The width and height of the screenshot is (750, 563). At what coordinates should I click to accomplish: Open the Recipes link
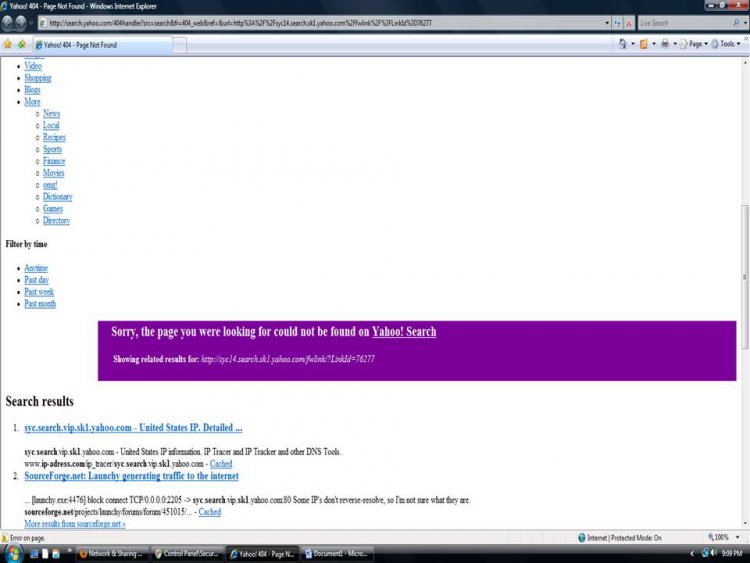[54, 137]
